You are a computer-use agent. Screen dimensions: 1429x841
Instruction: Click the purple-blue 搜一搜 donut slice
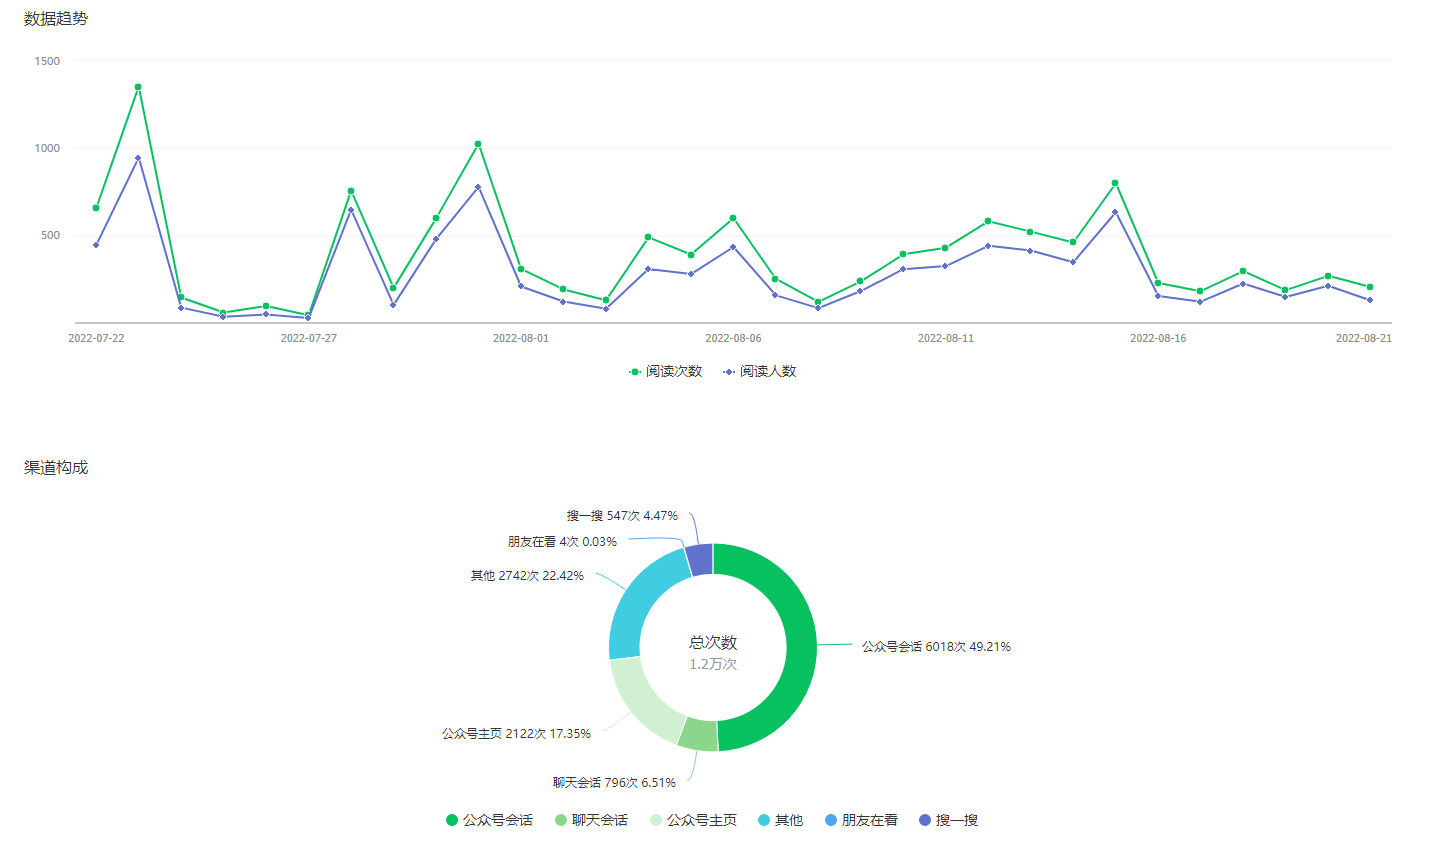tap(700, 559)
